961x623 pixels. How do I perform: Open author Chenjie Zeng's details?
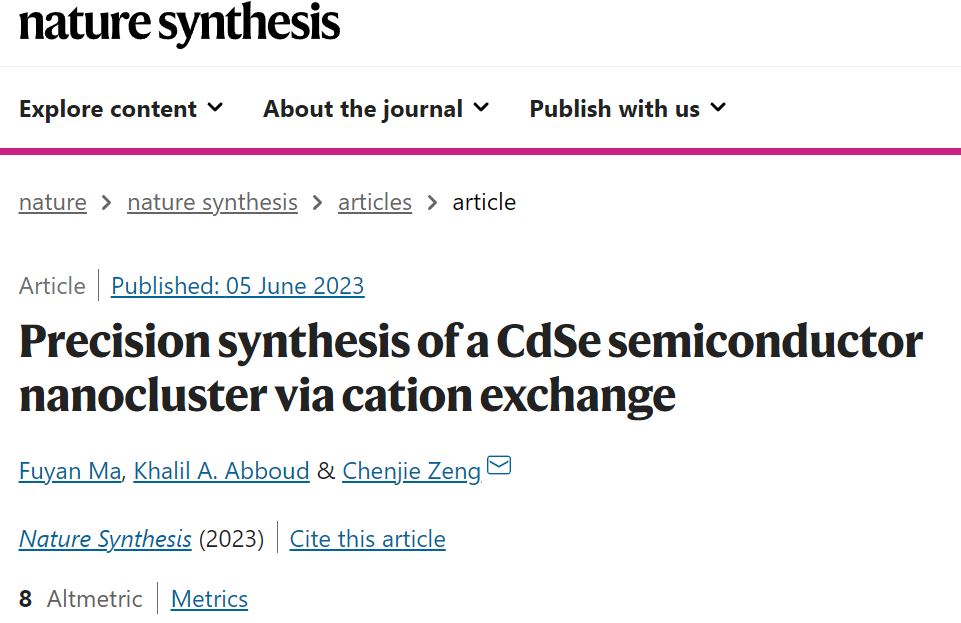[411, 471]
